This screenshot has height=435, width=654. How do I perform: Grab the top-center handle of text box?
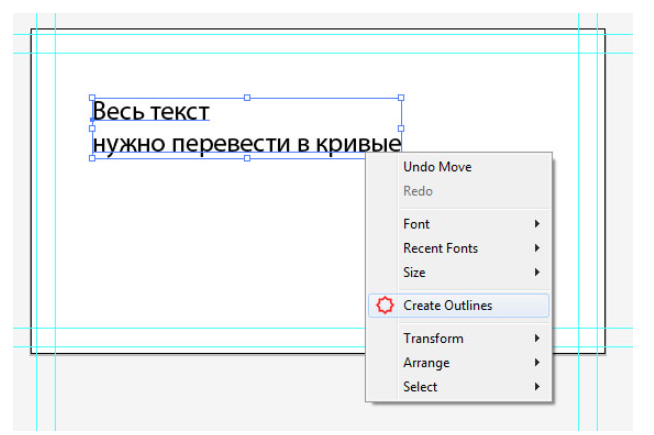247,98
